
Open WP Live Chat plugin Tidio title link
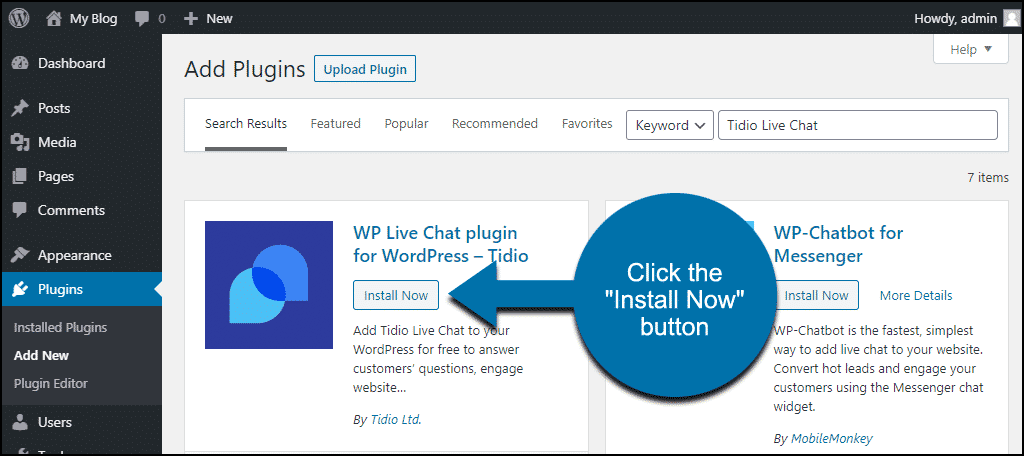441,244
